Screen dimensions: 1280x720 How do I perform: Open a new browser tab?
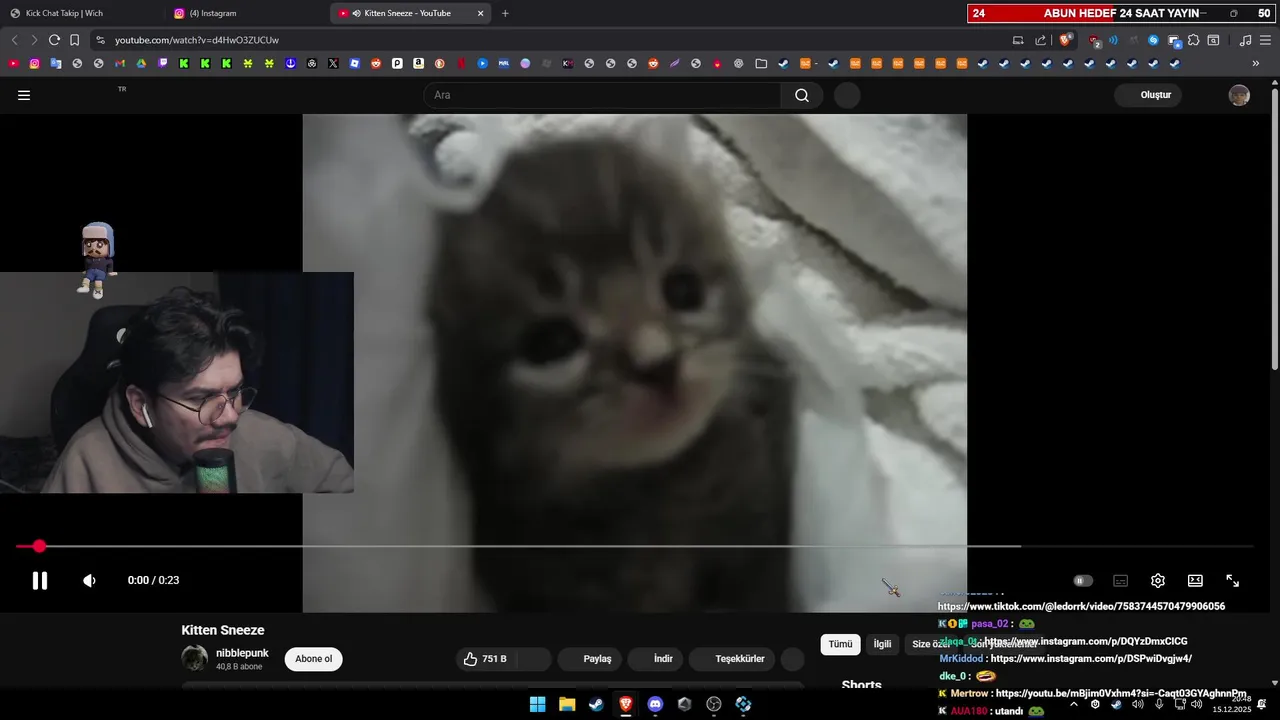[505, 13]
